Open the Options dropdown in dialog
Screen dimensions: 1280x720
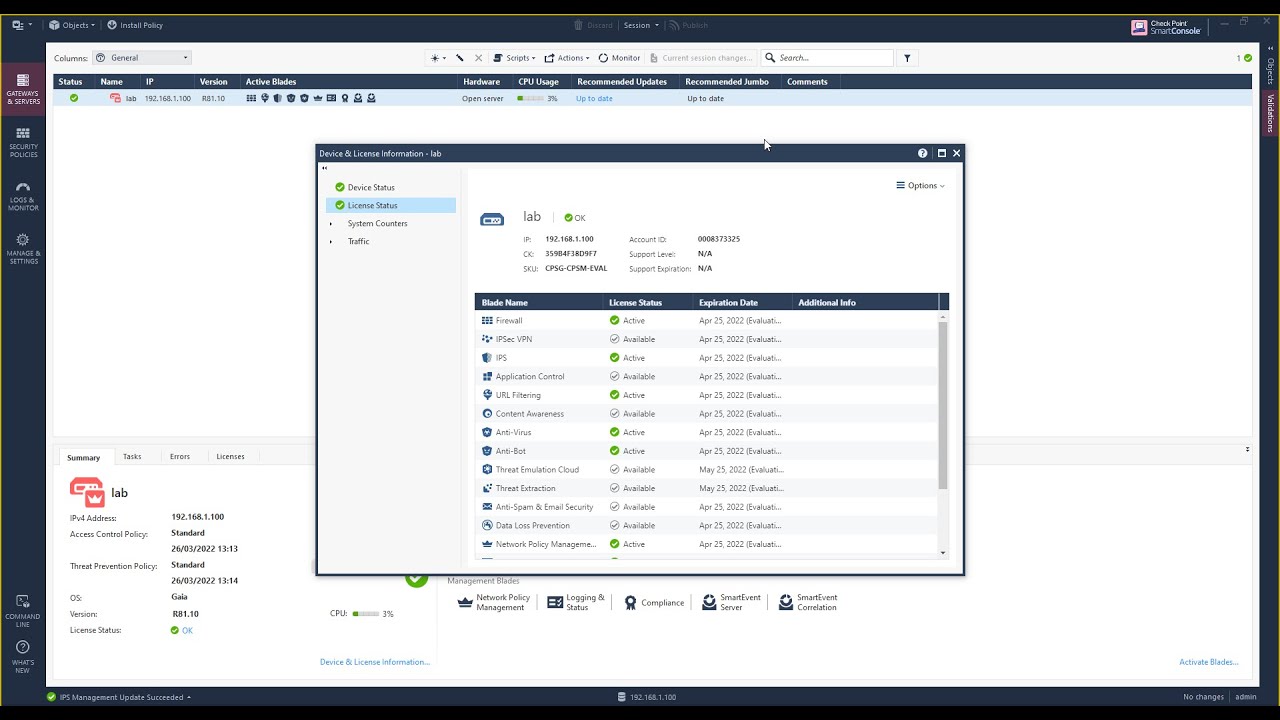[920, 185]
